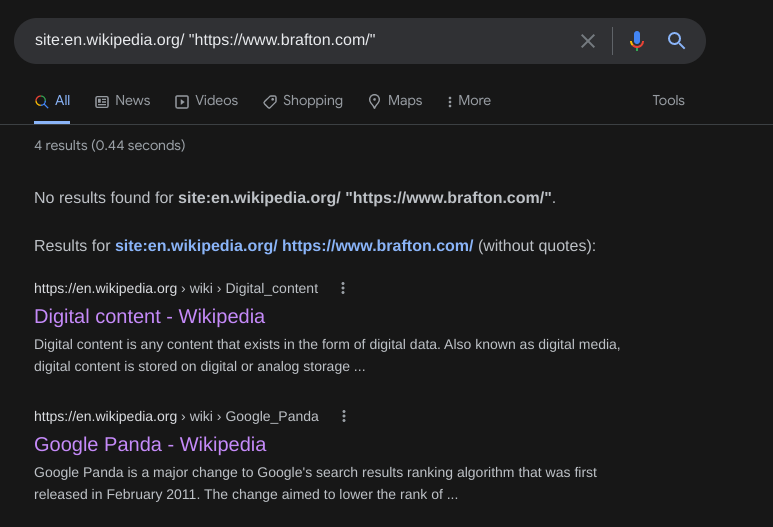Open the Google Panda - Wikipedia link

[150, 445]
